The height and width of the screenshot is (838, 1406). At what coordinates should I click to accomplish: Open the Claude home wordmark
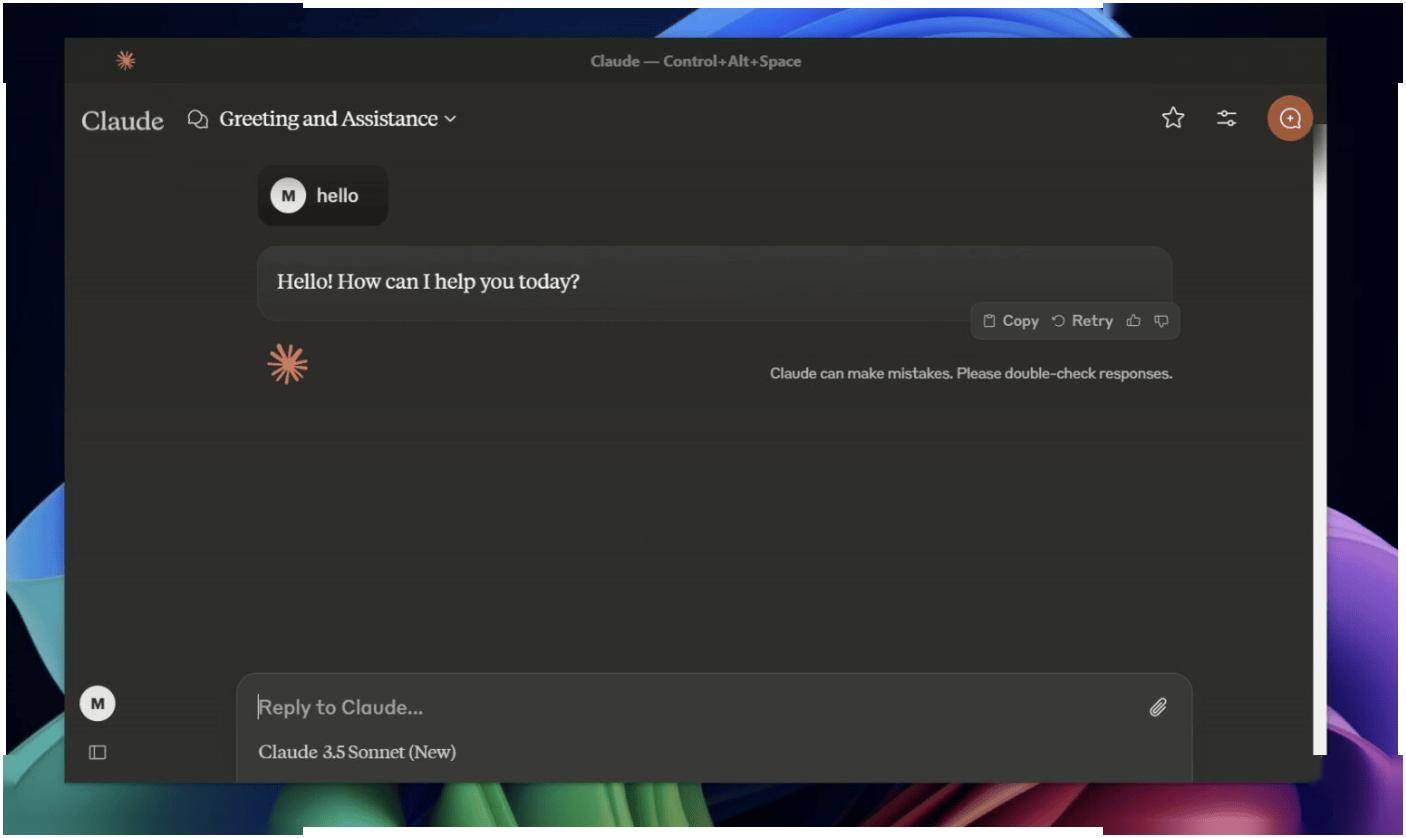tap(122, 120)
